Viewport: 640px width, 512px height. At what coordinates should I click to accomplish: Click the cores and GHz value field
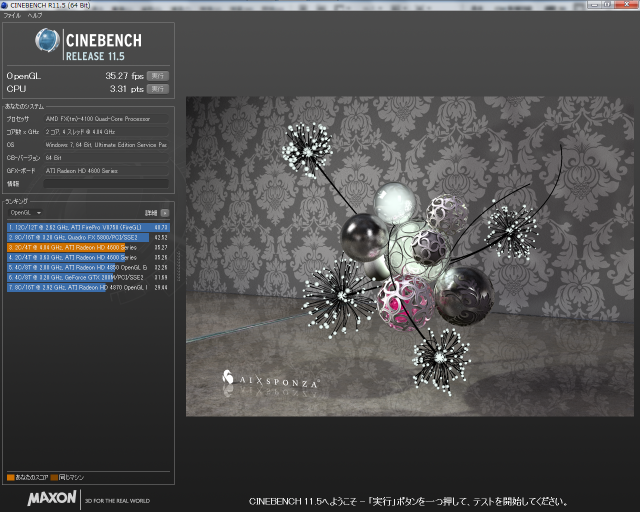(x=106, y=132)
